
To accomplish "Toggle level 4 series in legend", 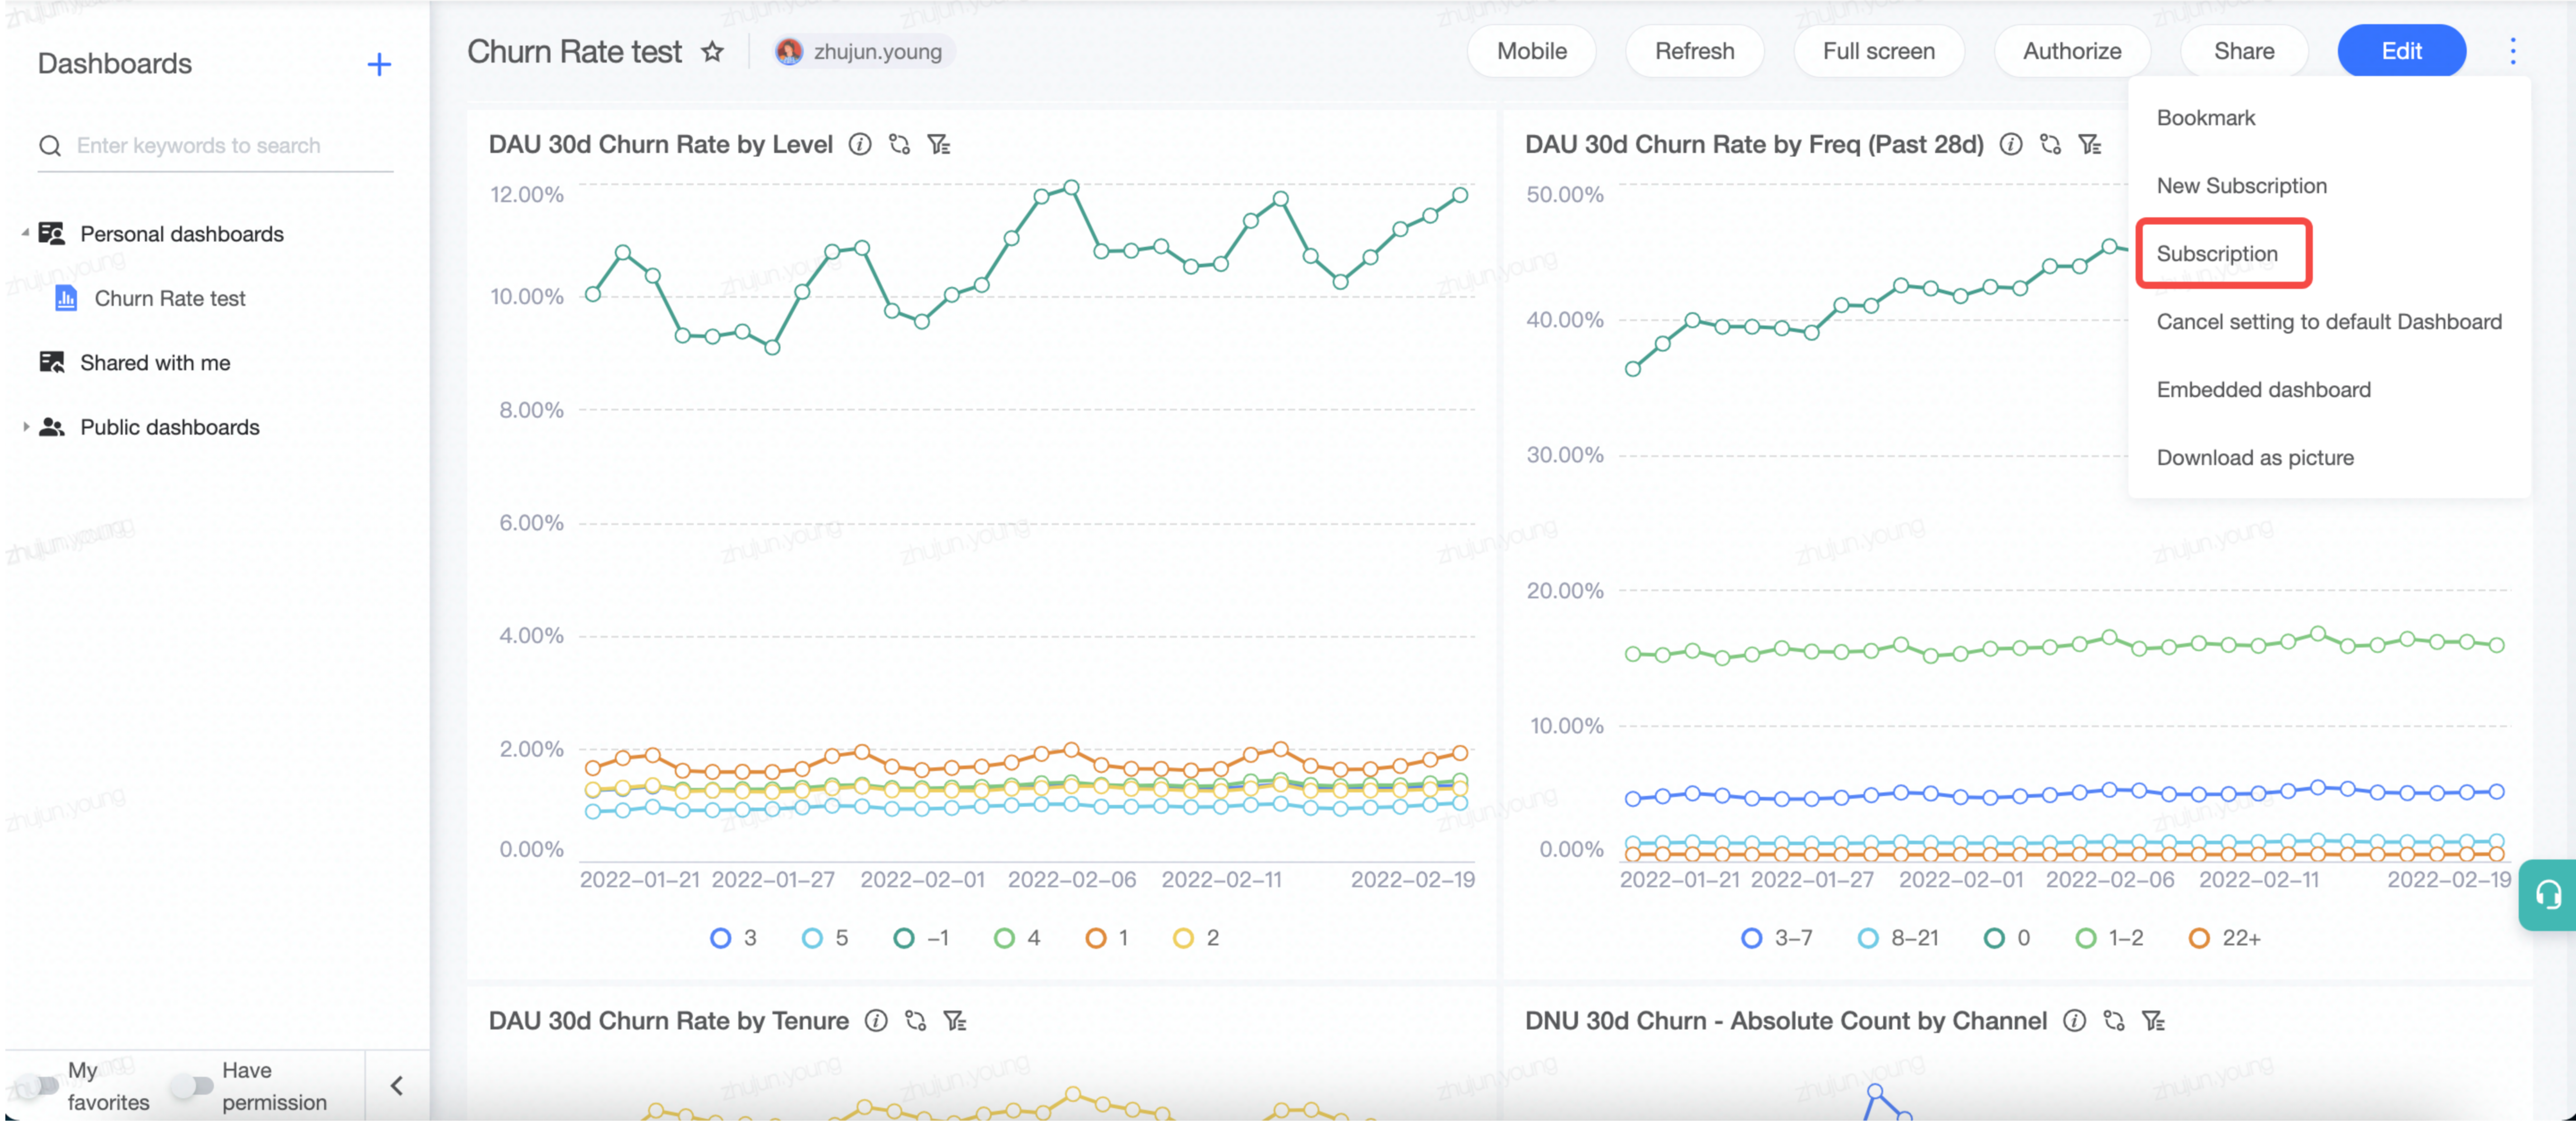I will (1017, 938).
